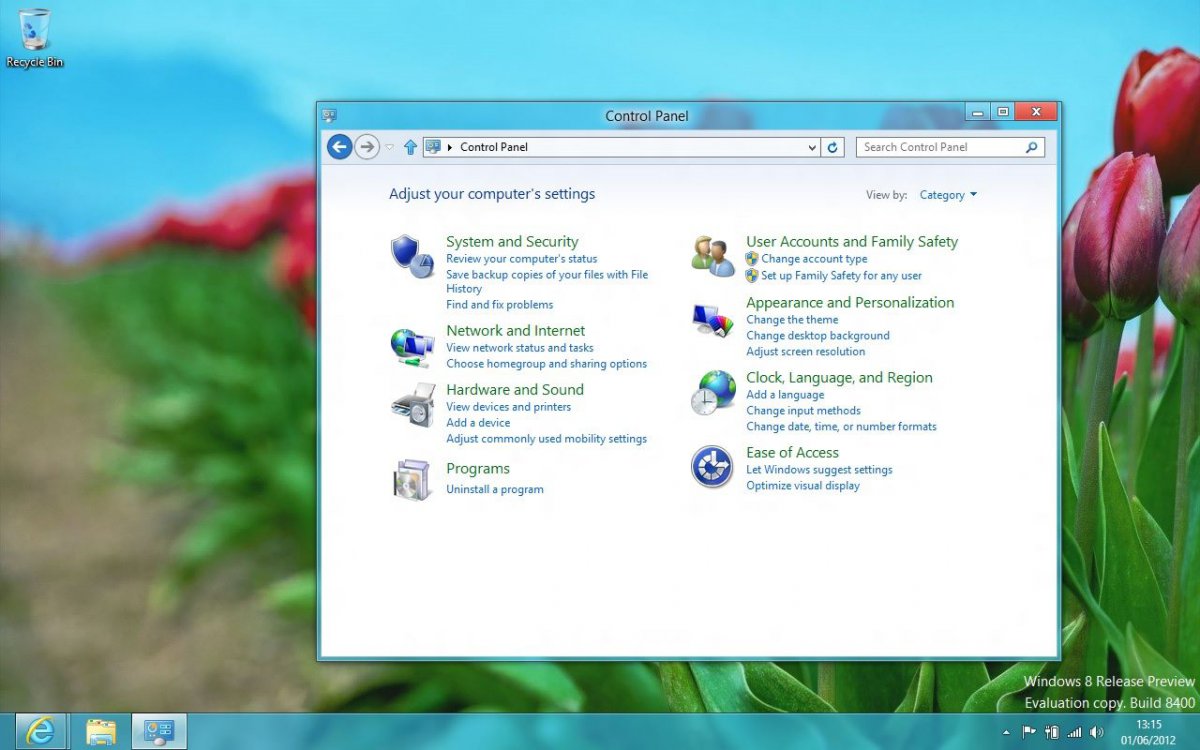Click Add a language
Image resolution: width=1200 pixels, height=750 pixels.
click(x=785, y=395)
